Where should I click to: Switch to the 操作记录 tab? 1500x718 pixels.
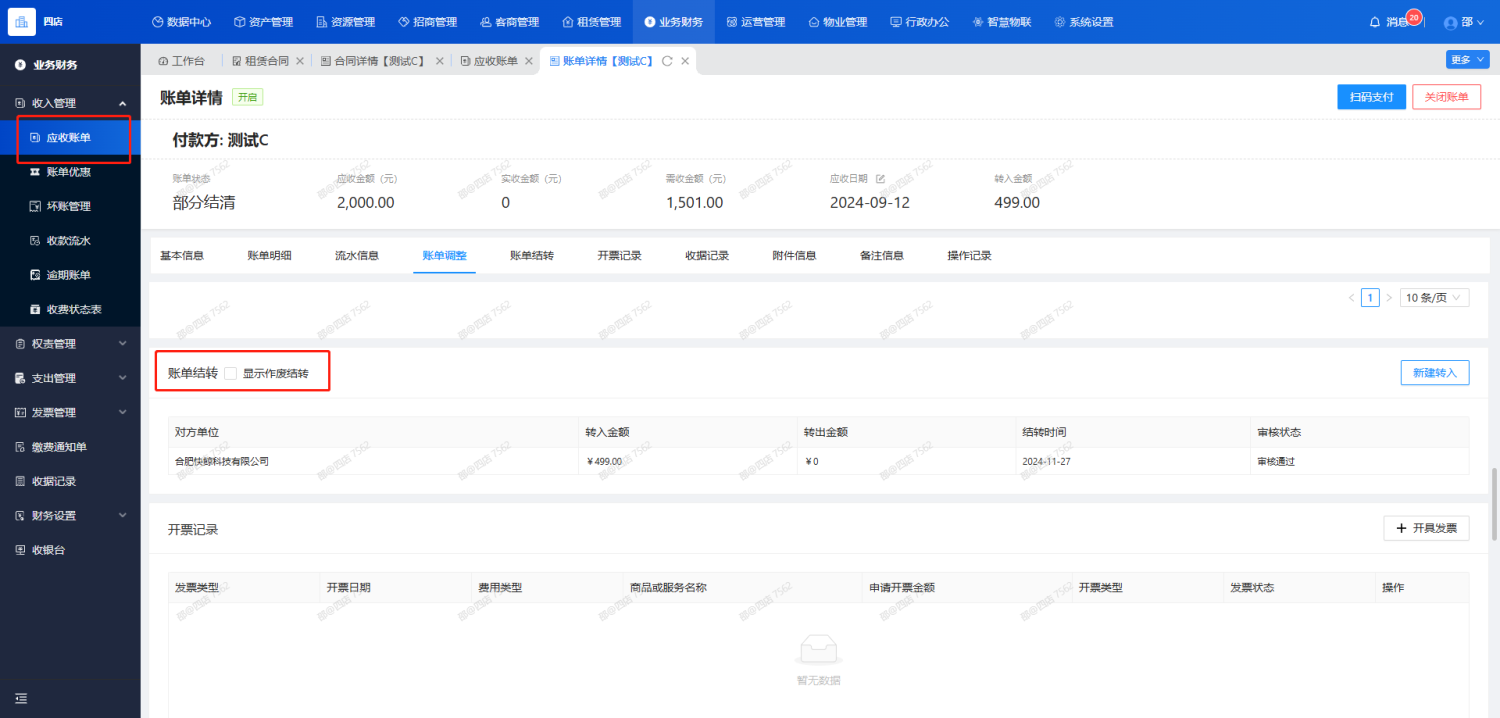(x=969, y=256)
